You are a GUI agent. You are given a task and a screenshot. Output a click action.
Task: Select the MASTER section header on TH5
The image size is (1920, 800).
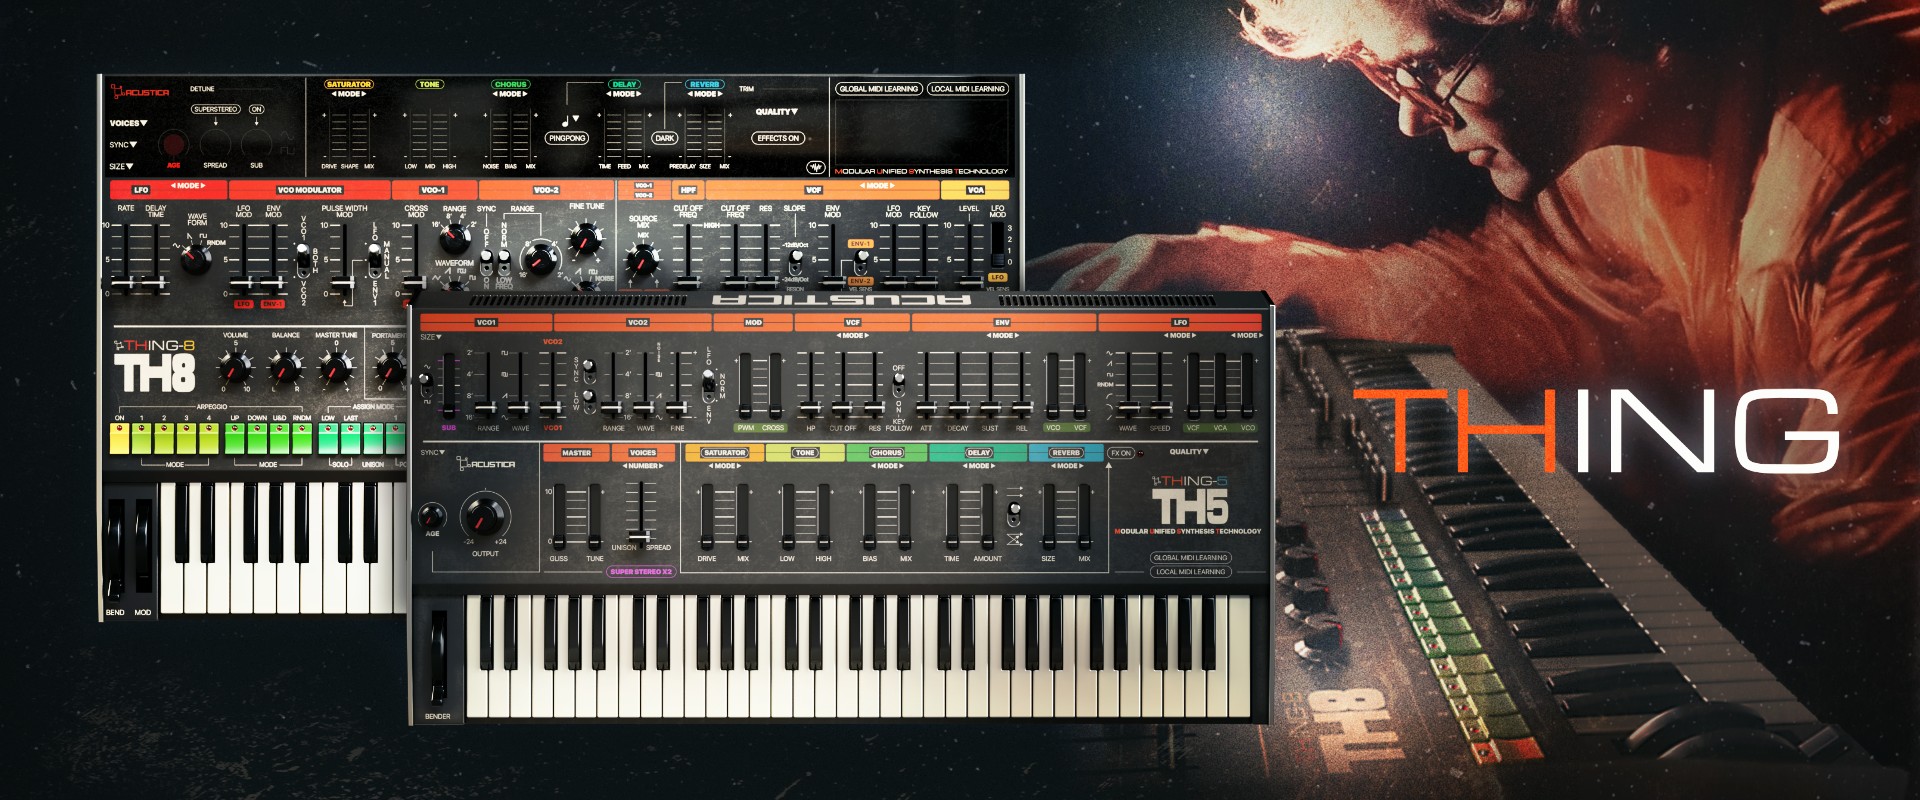pyautogui.click(x=576, y=453)
